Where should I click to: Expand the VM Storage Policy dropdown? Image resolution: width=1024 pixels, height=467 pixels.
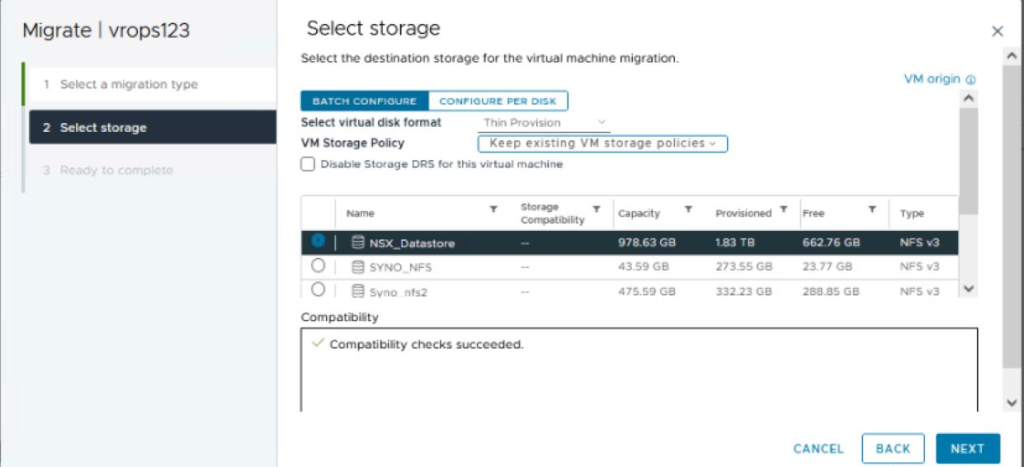[603, 143]
